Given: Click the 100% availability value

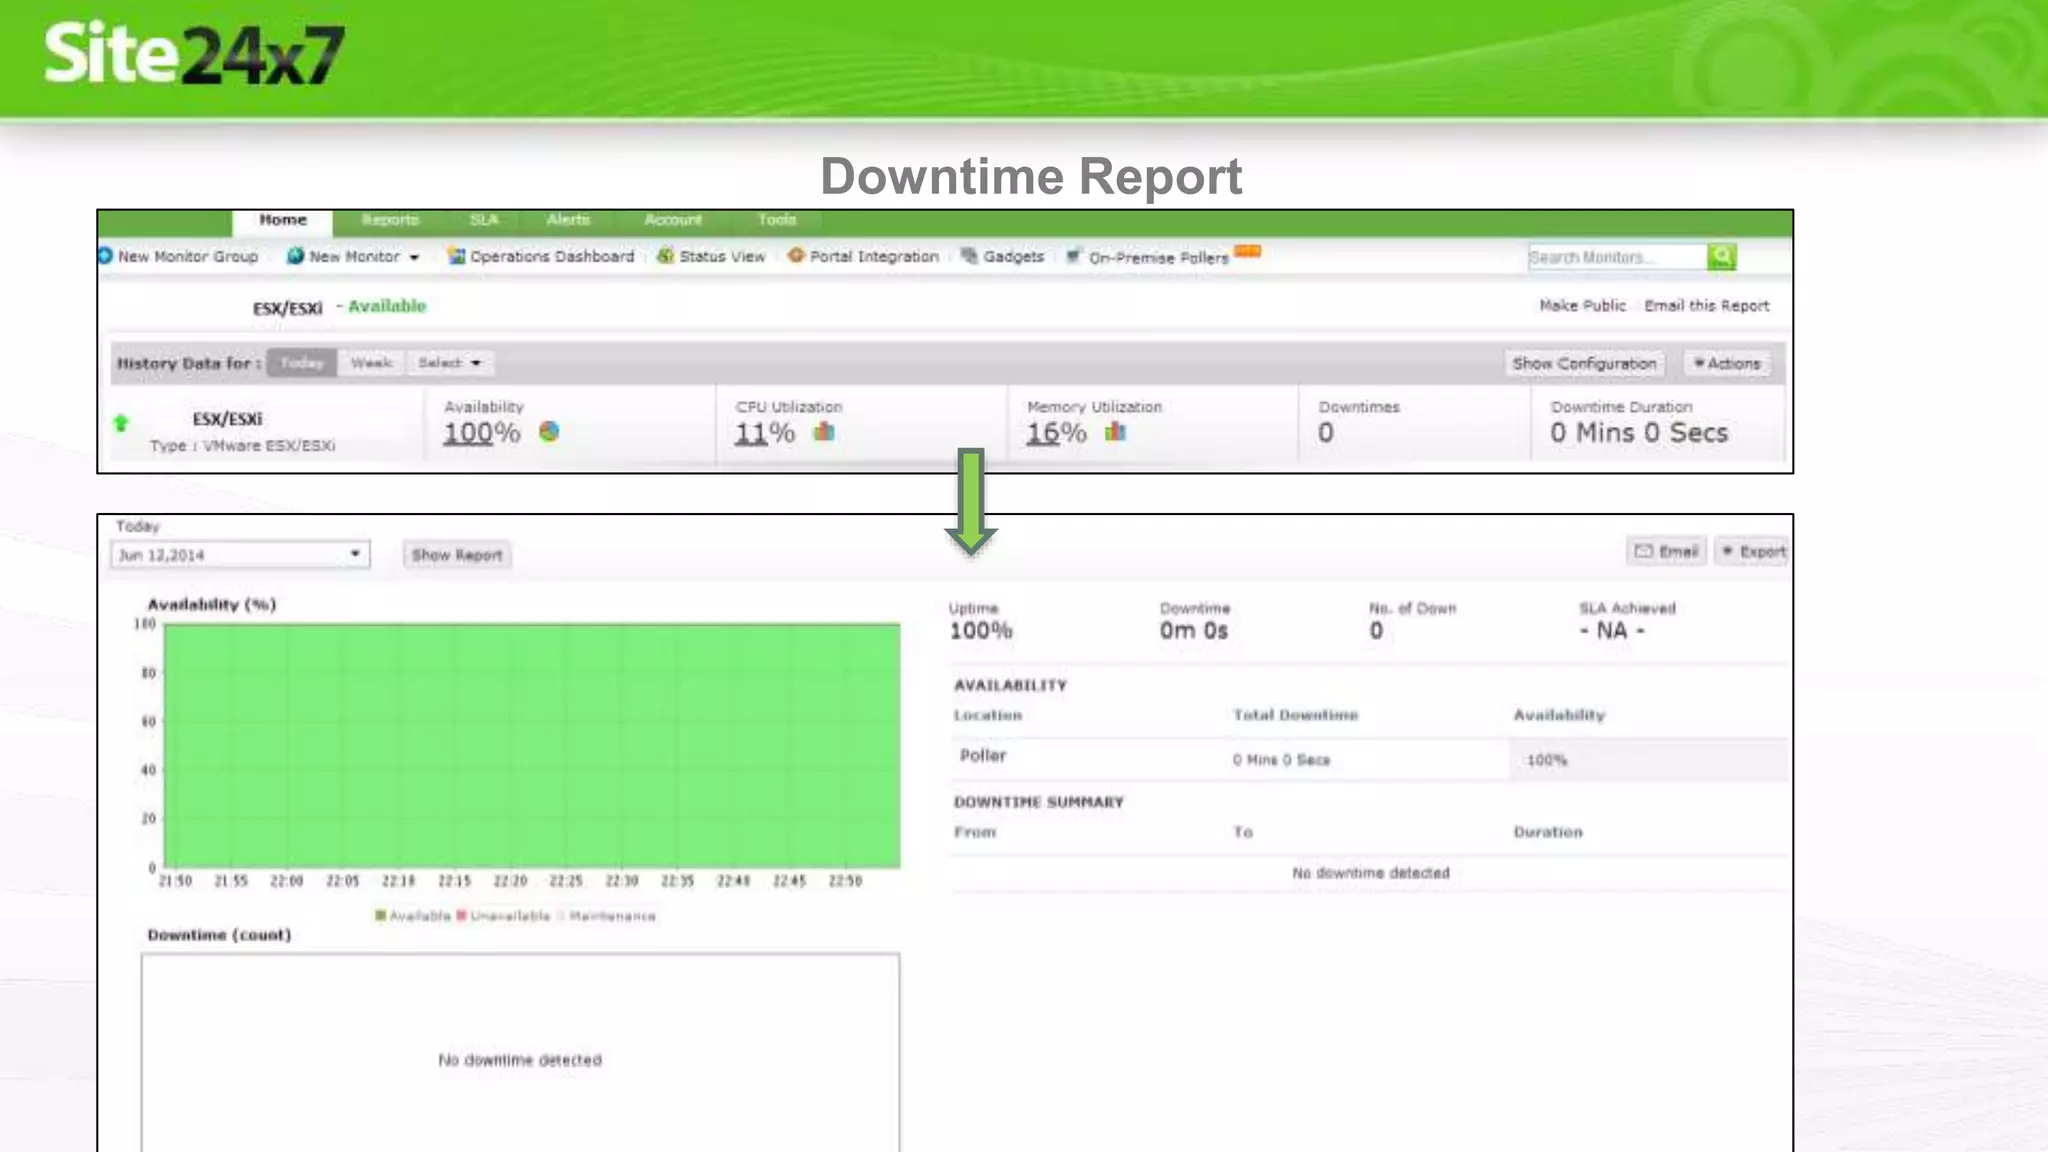Looking at the screenshot, I should point(482,433).
